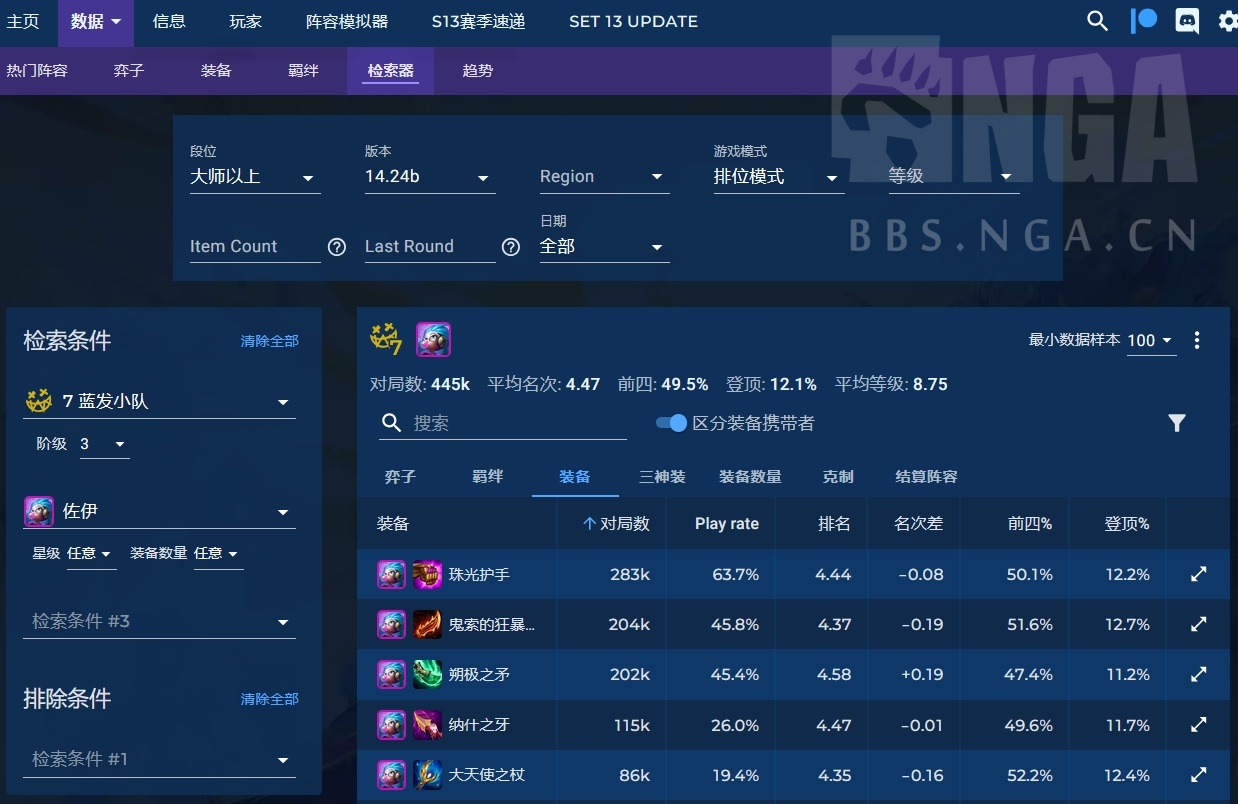Open the 等级 dropdown

point(954,177)
